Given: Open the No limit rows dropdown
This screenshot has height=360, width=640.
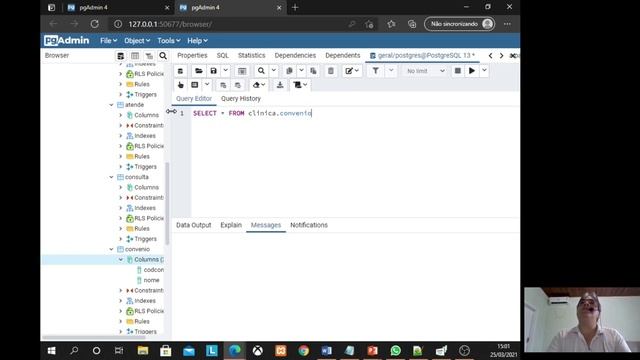Looking at the screenshot, I should tap(425, 71).
